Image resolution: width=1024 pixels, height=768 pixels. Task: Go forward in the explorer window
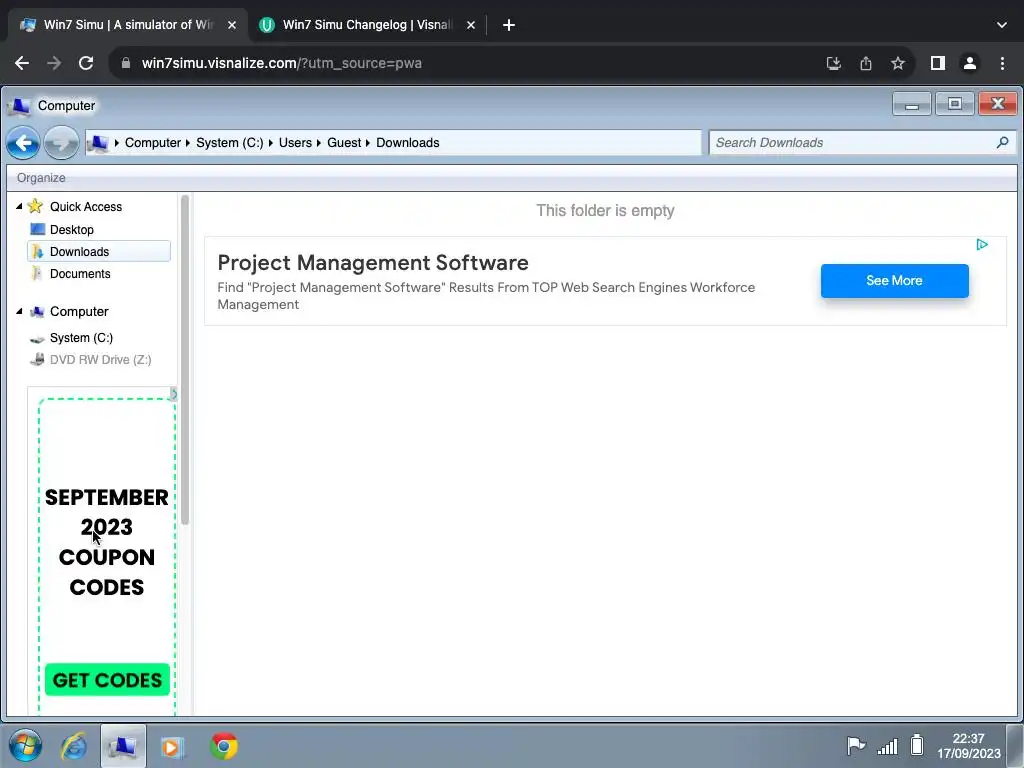pos(61,142)
